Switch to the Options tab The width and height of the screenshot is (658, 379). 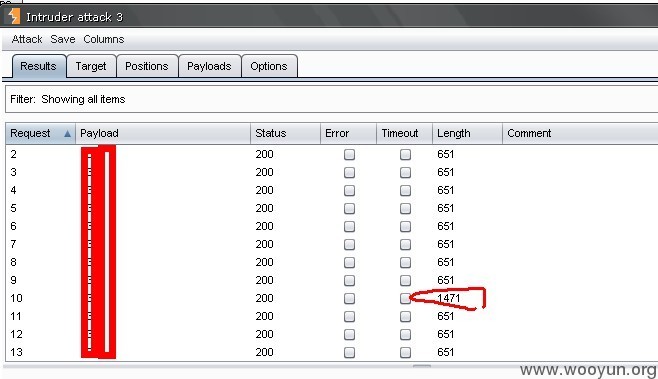click(x=269, y=66)
